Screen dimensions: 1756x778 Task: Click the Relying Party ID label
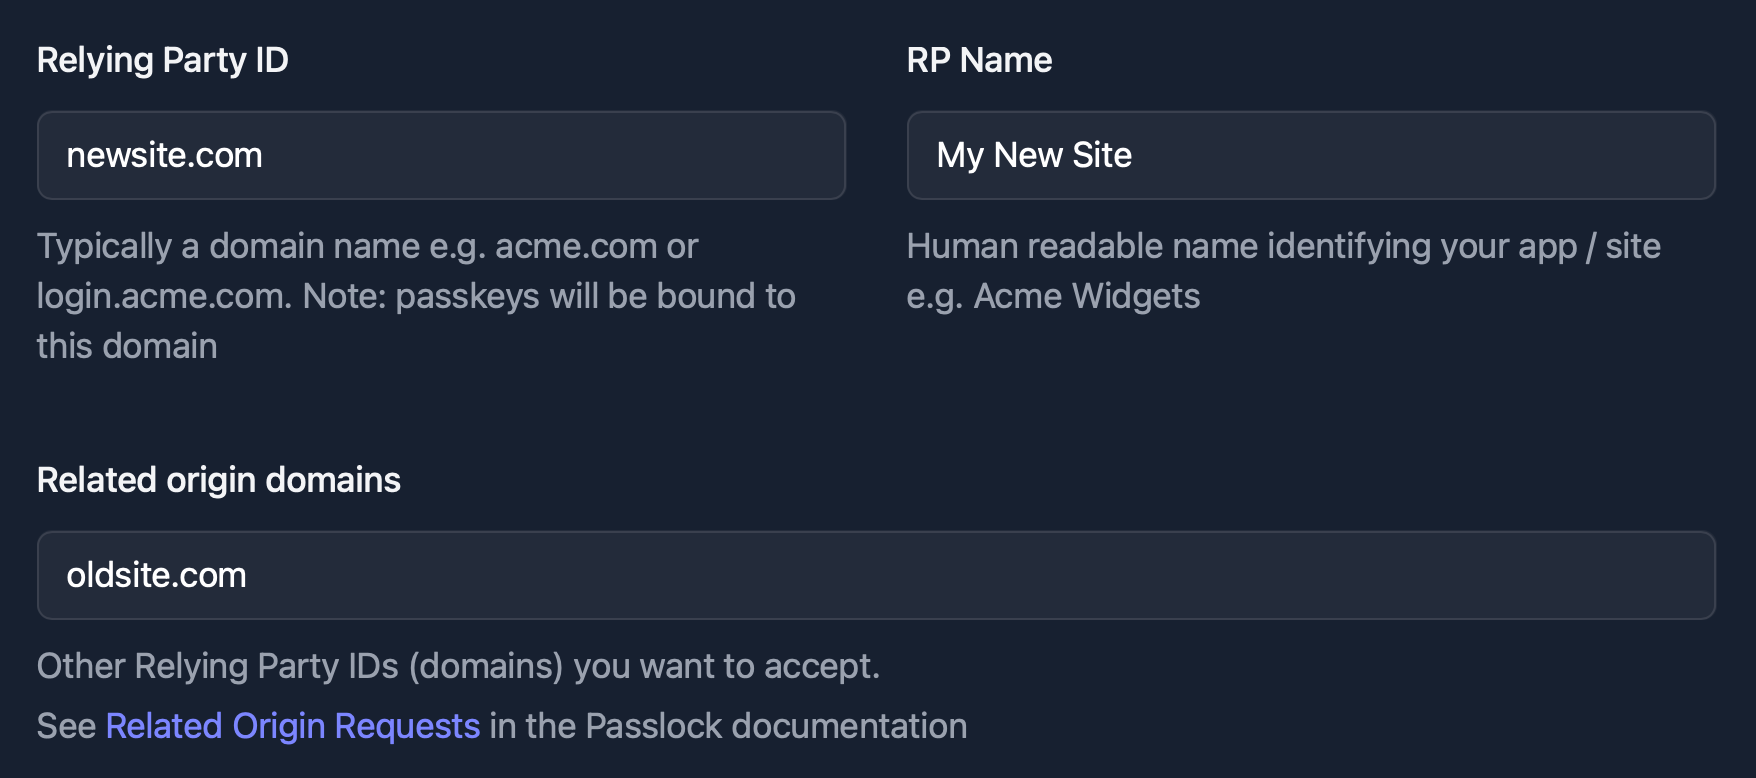(162, 60)
